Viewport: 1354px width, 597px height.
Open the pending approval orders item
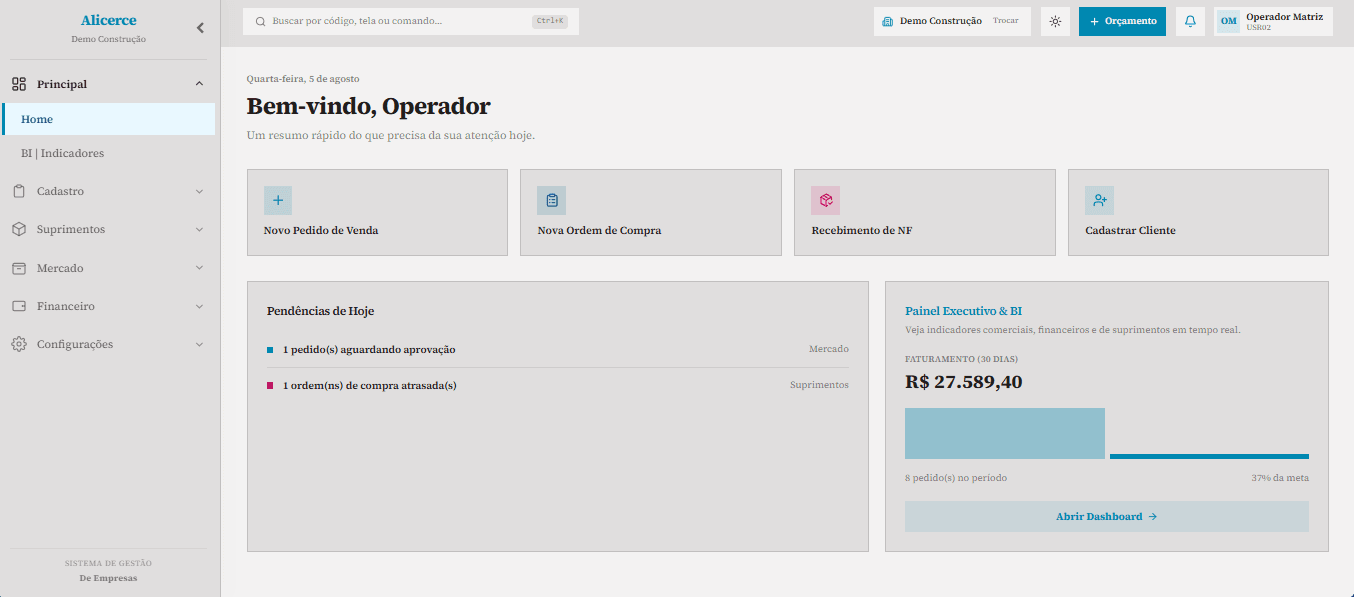pos(558,349)
